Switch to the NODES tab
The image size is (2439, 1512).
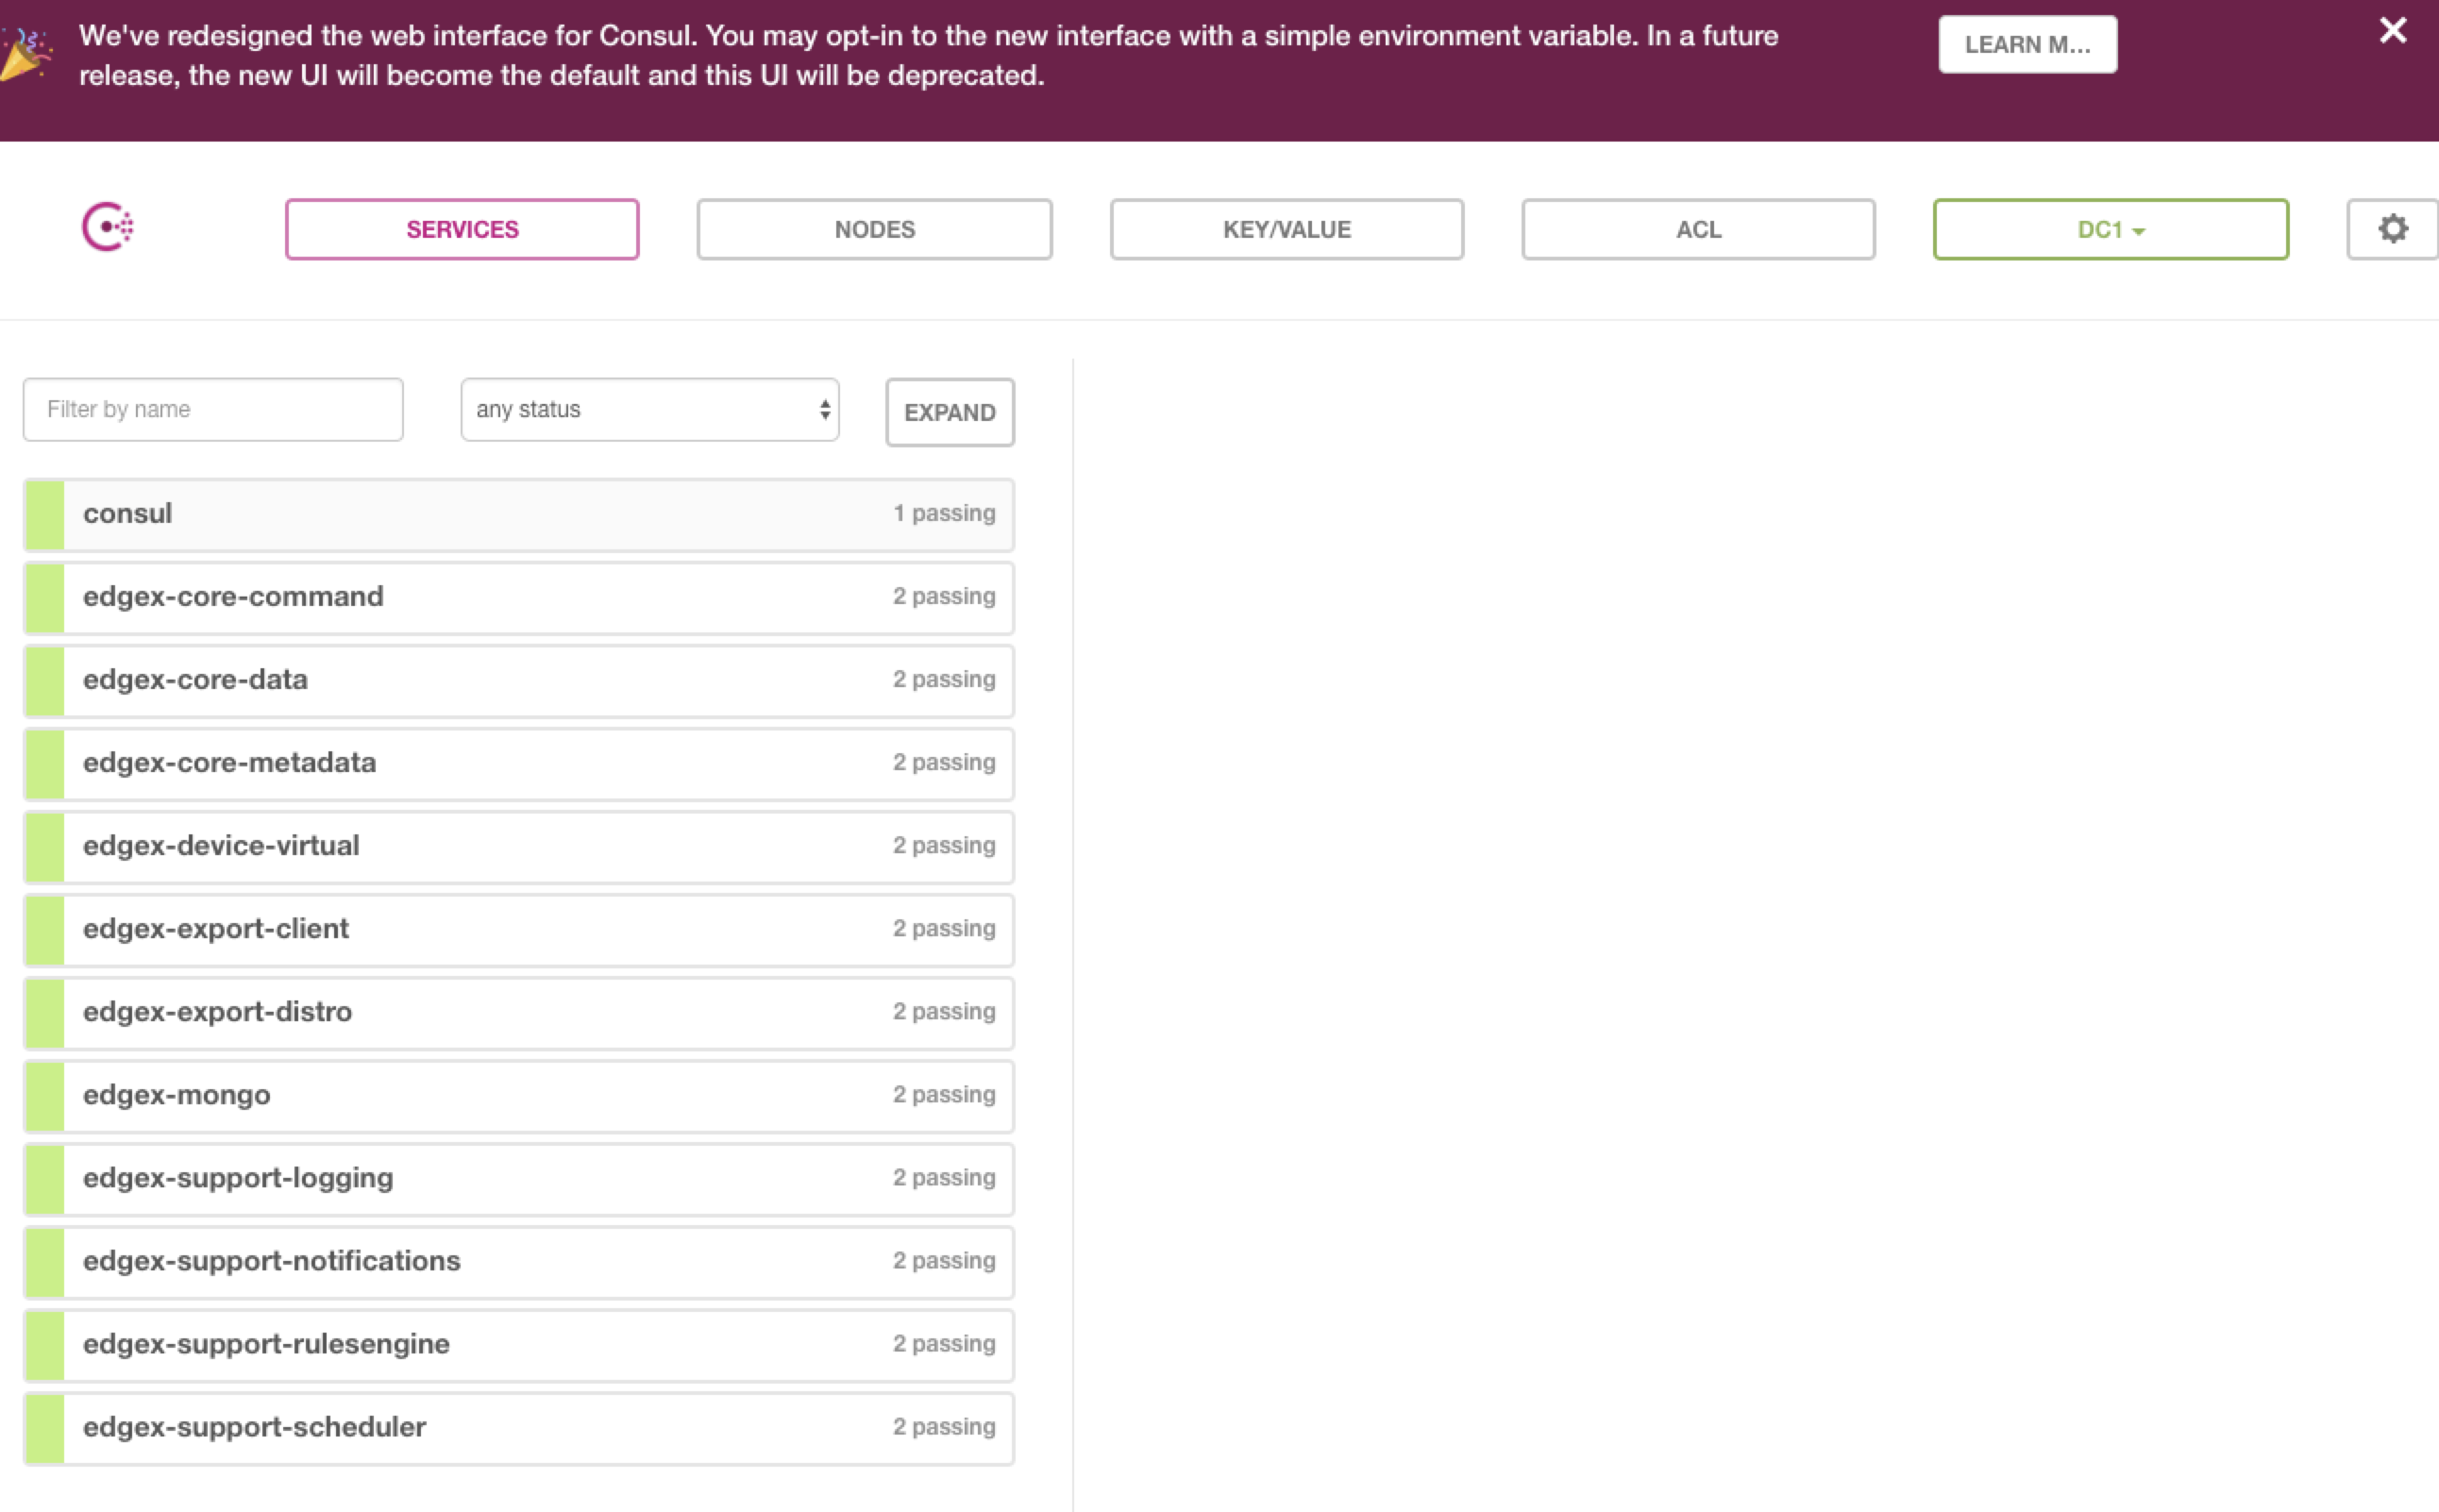click(874, 230)
